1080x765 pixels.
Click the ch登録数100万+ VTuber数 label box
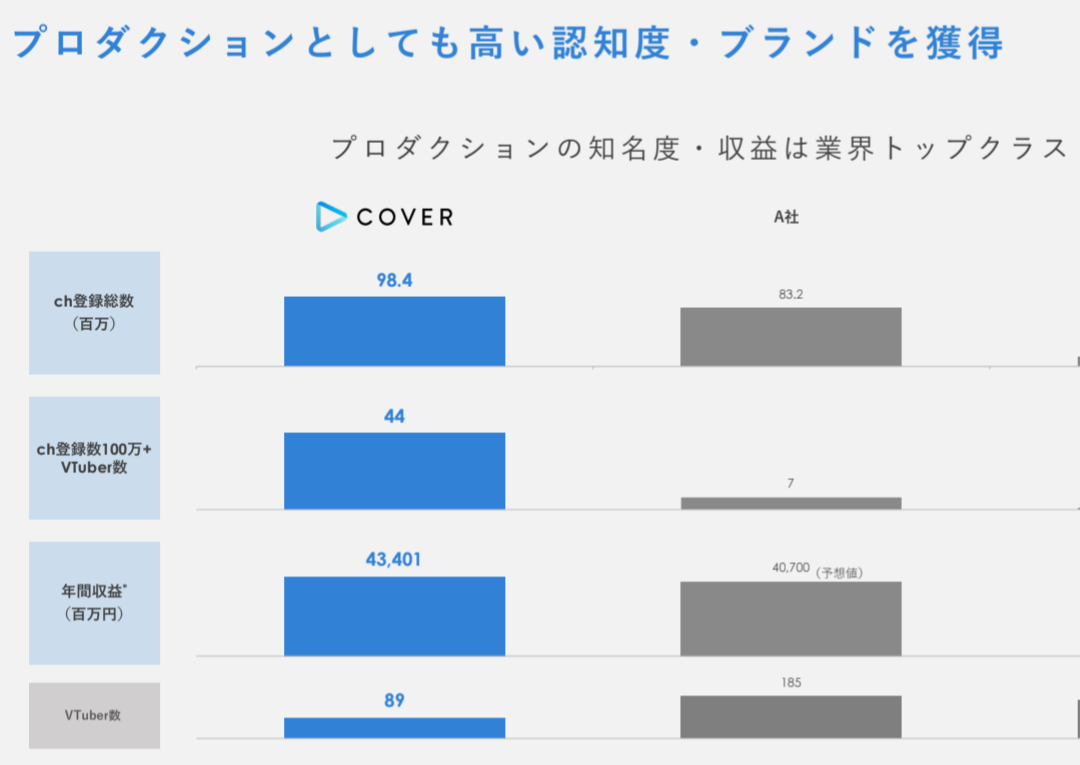(x=94, y=458)
